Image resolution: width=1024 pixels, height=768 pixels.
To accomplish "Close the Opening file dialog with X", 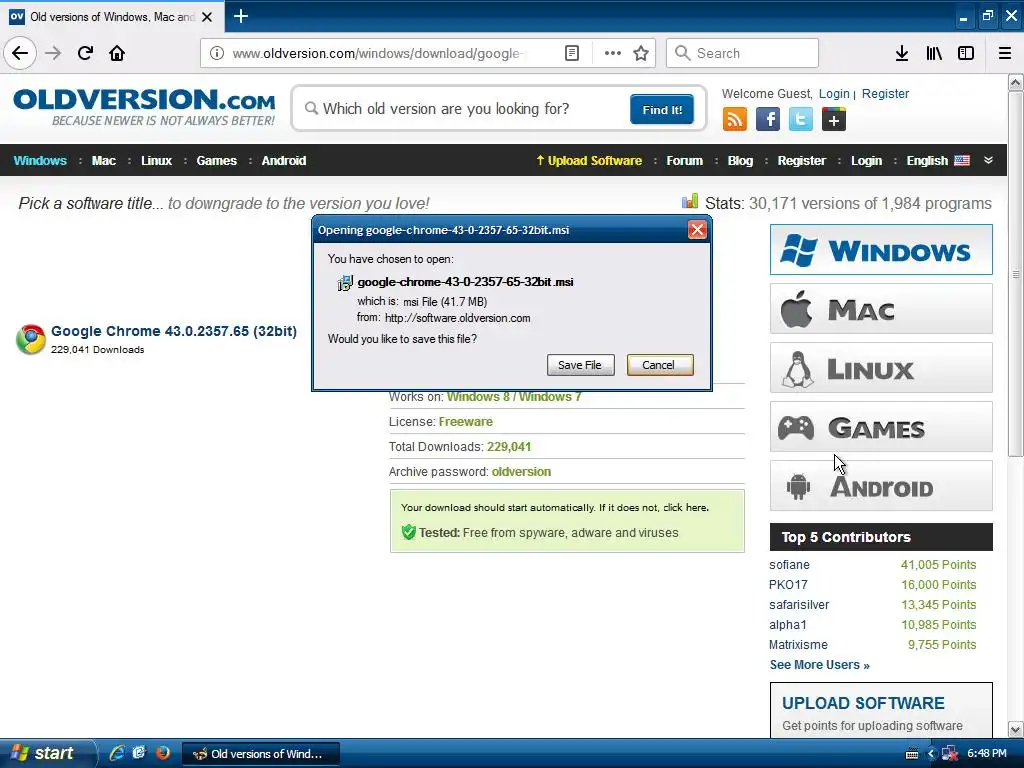I will point(697,230).
